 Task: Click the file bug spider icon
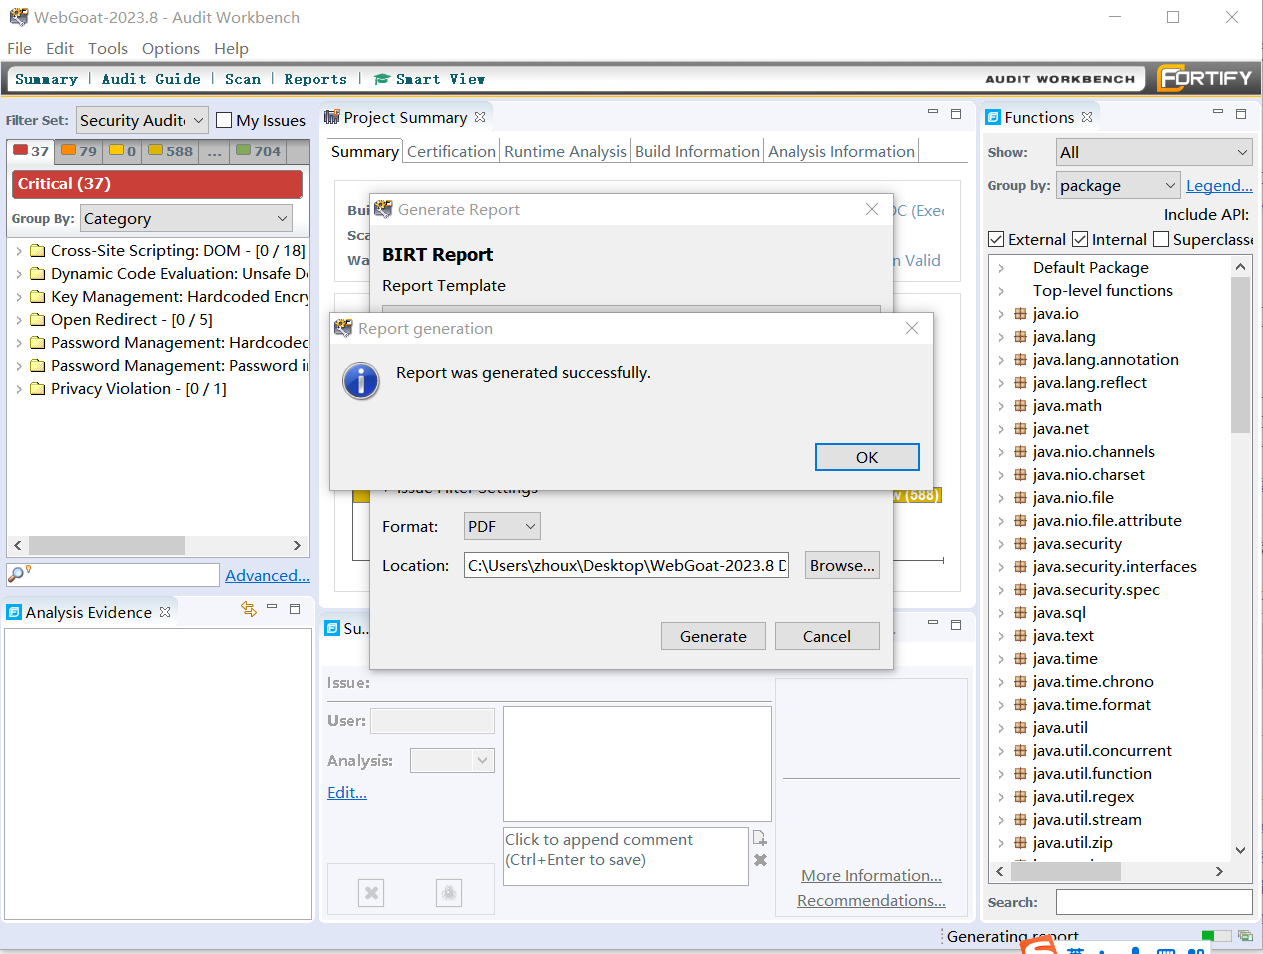coord(449,893)
